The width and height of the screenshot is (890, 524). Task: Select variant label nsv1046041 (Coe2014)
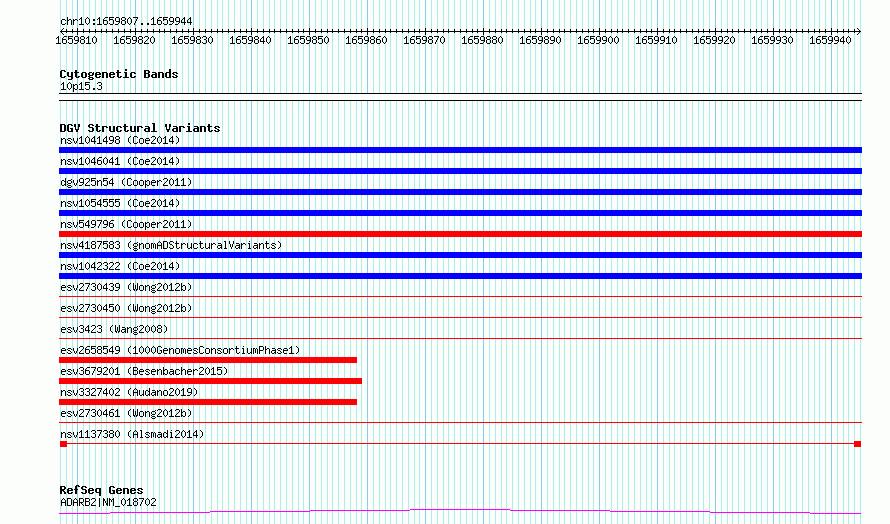(x=120, y=161)
